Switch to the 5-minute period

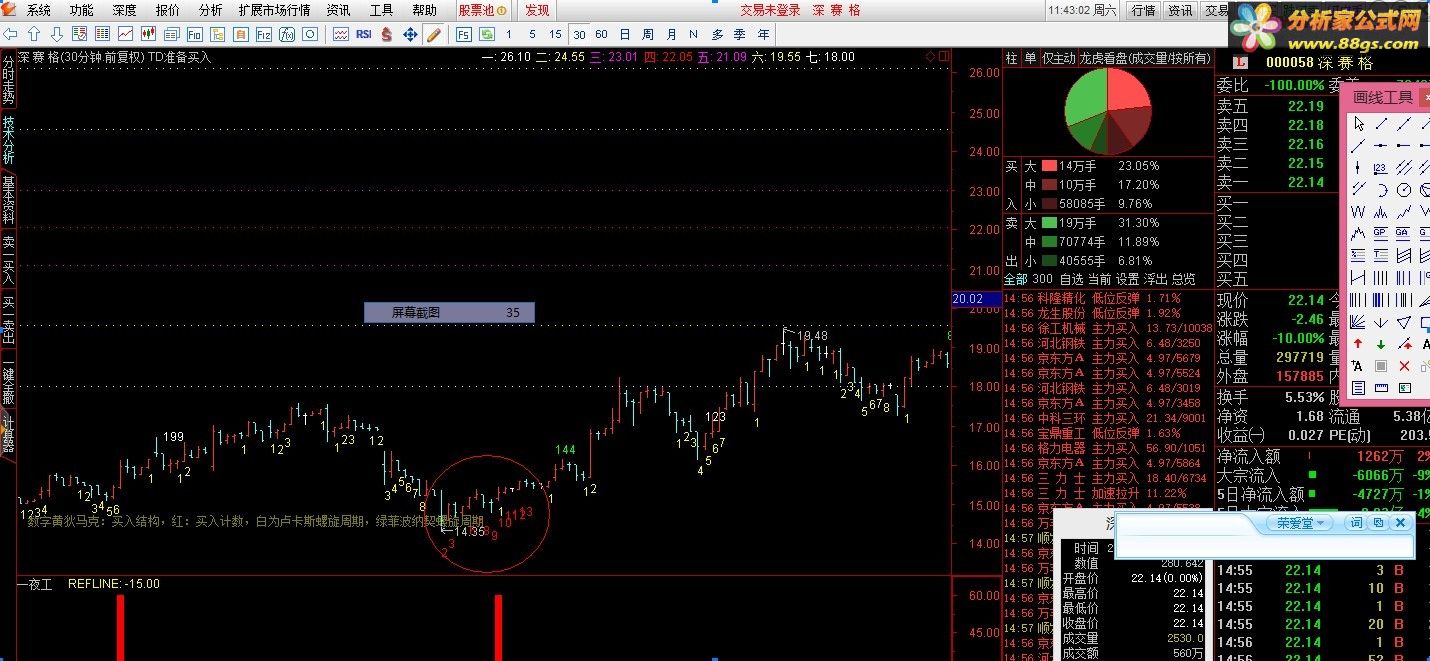pyautogui.click(x=532, y=34)
